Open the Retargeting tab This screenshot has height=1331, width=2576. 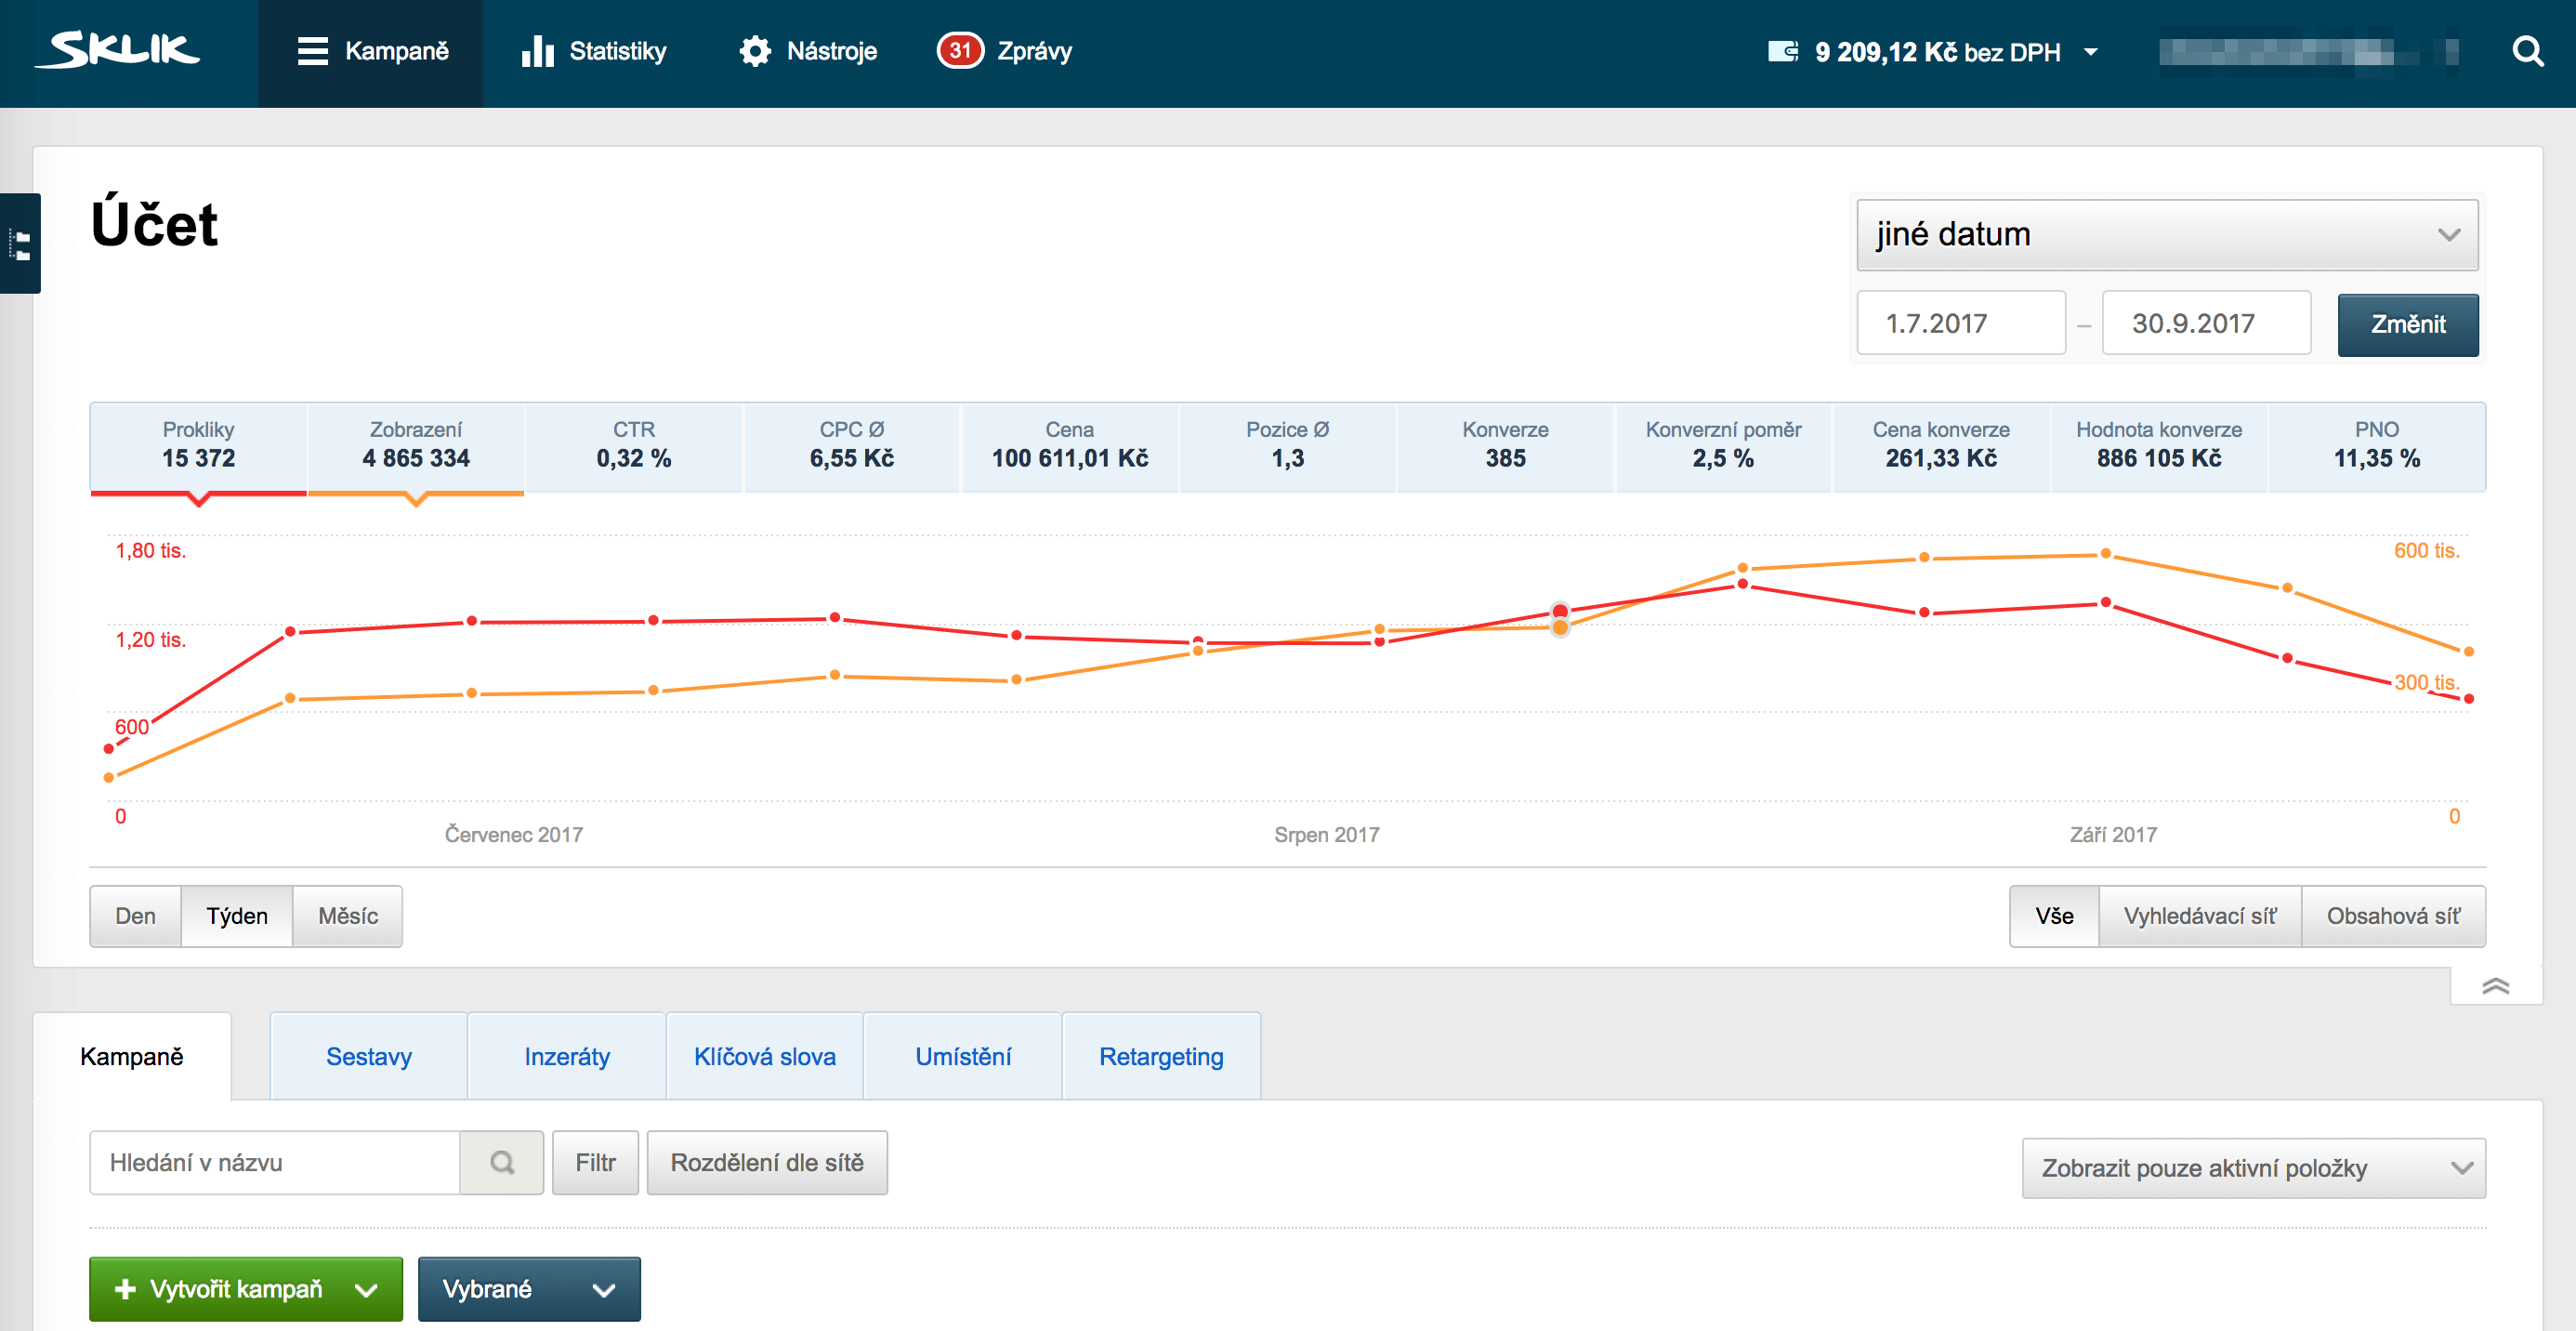[1160, 1057]
